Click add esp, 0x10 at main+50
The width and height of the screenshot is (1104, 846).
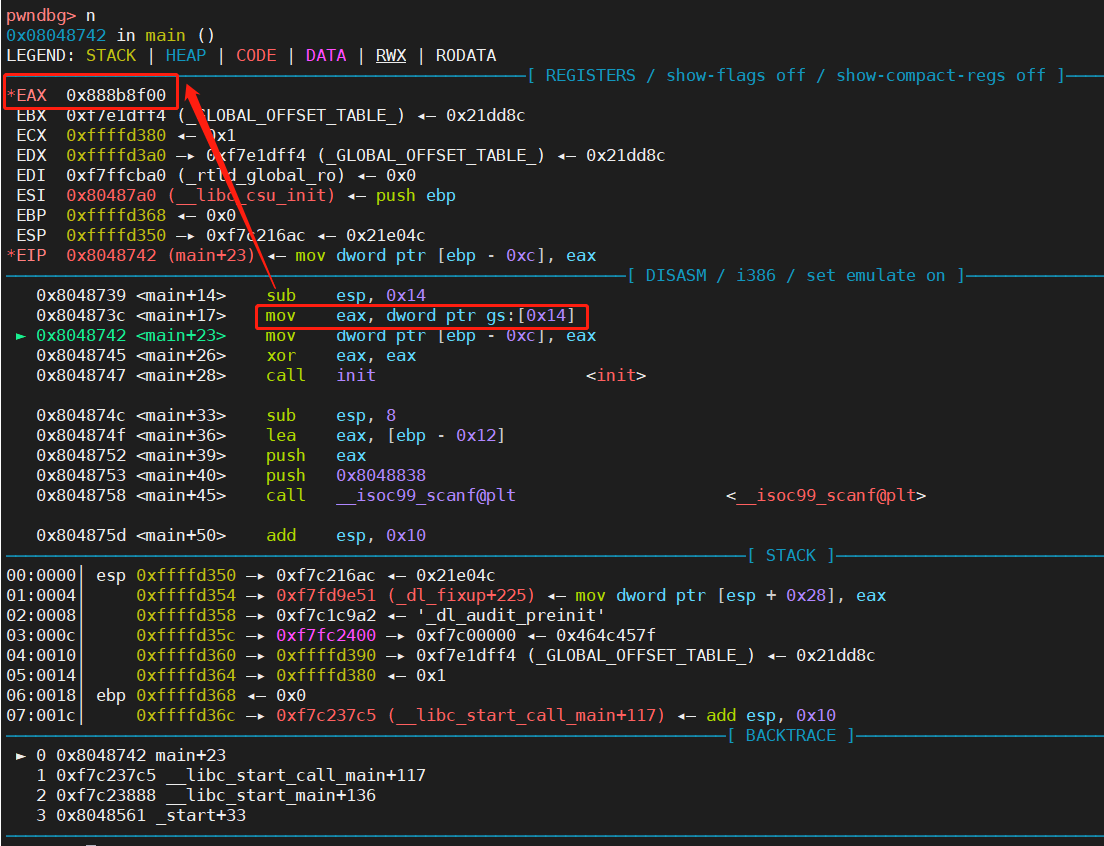pos(346,536)
